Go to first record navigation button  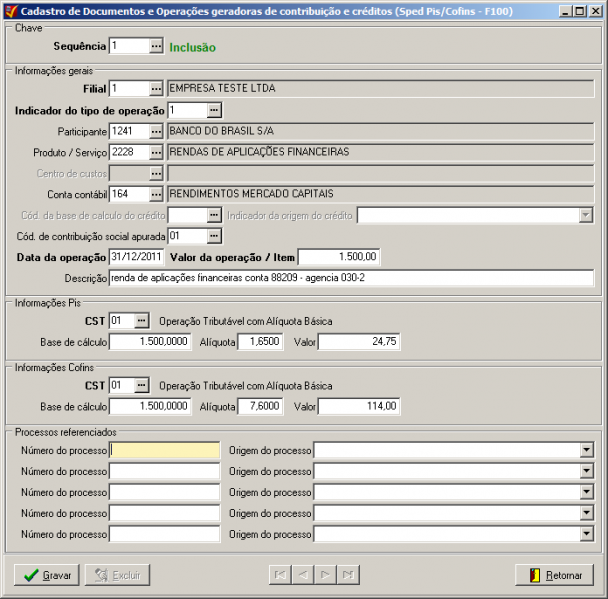click(280, 575)
